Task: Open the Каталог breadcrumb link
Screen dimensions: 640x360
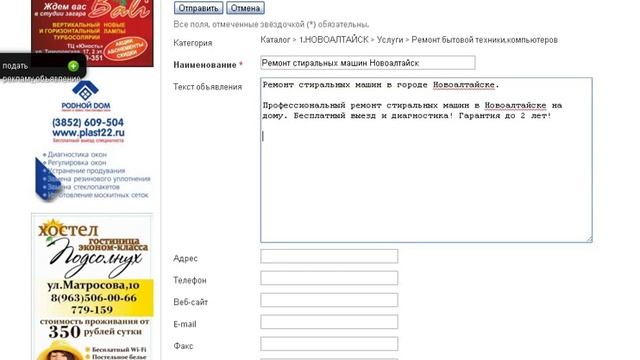Action: pyautogui.click(x=276, y=40)
